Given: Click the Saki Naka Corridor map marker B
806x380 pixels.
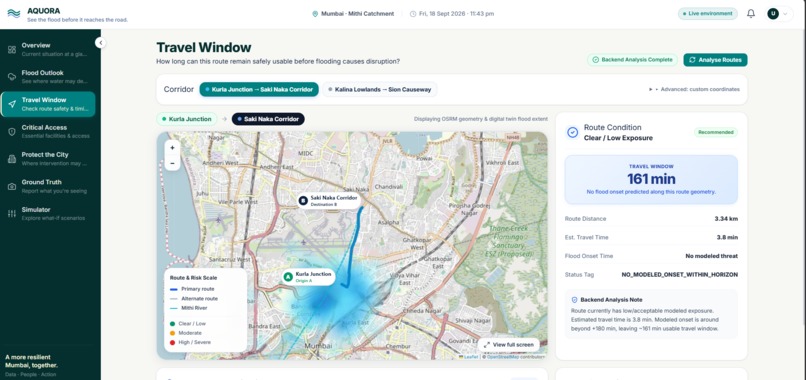Looking at the screenshot, I should coord(328,201).
